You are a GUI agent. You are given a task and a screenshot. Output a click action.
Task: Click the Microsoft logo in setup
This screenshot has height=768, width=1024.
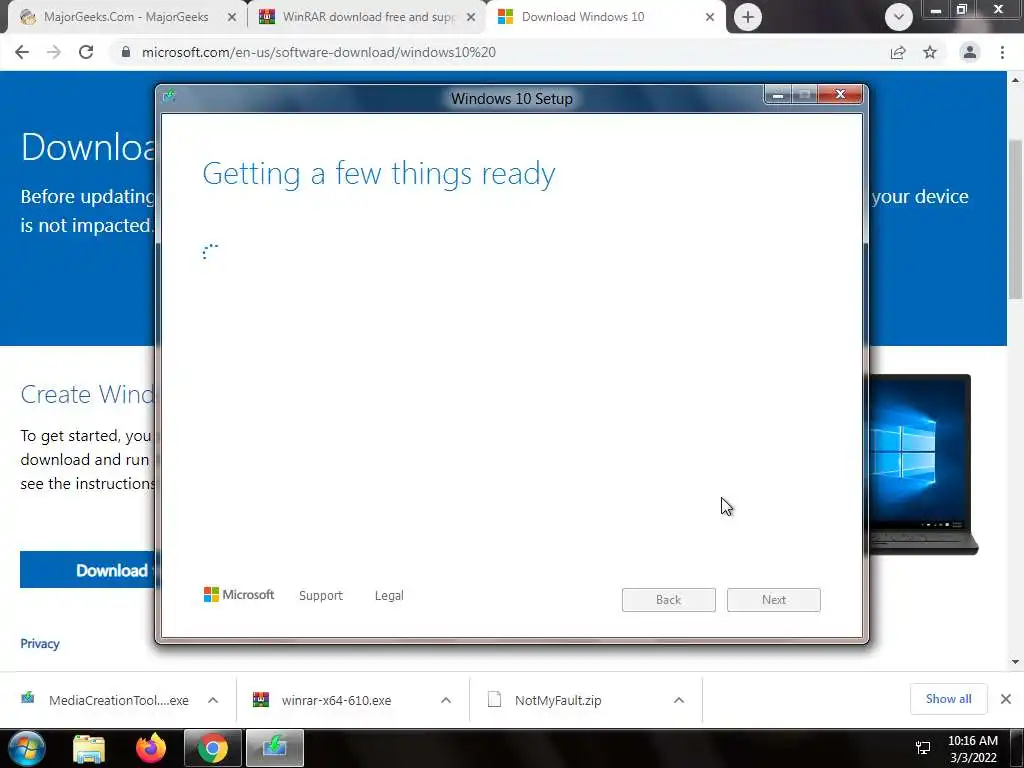[239, 595]
